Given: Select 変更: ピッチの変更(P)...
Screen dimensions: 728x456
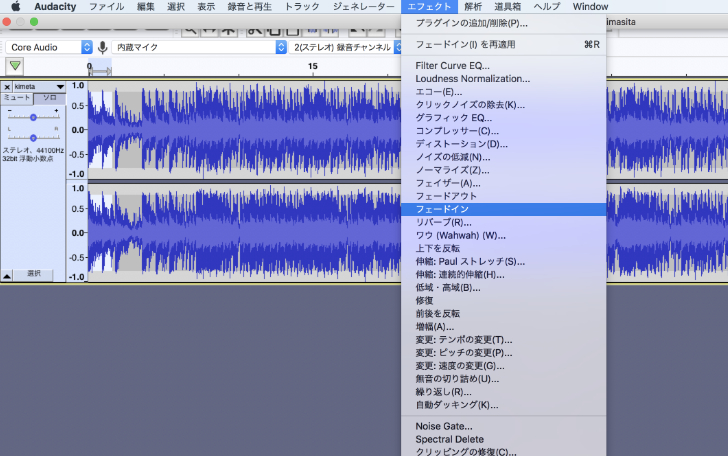Looking at the screenshot, I should tap(504, 352).
